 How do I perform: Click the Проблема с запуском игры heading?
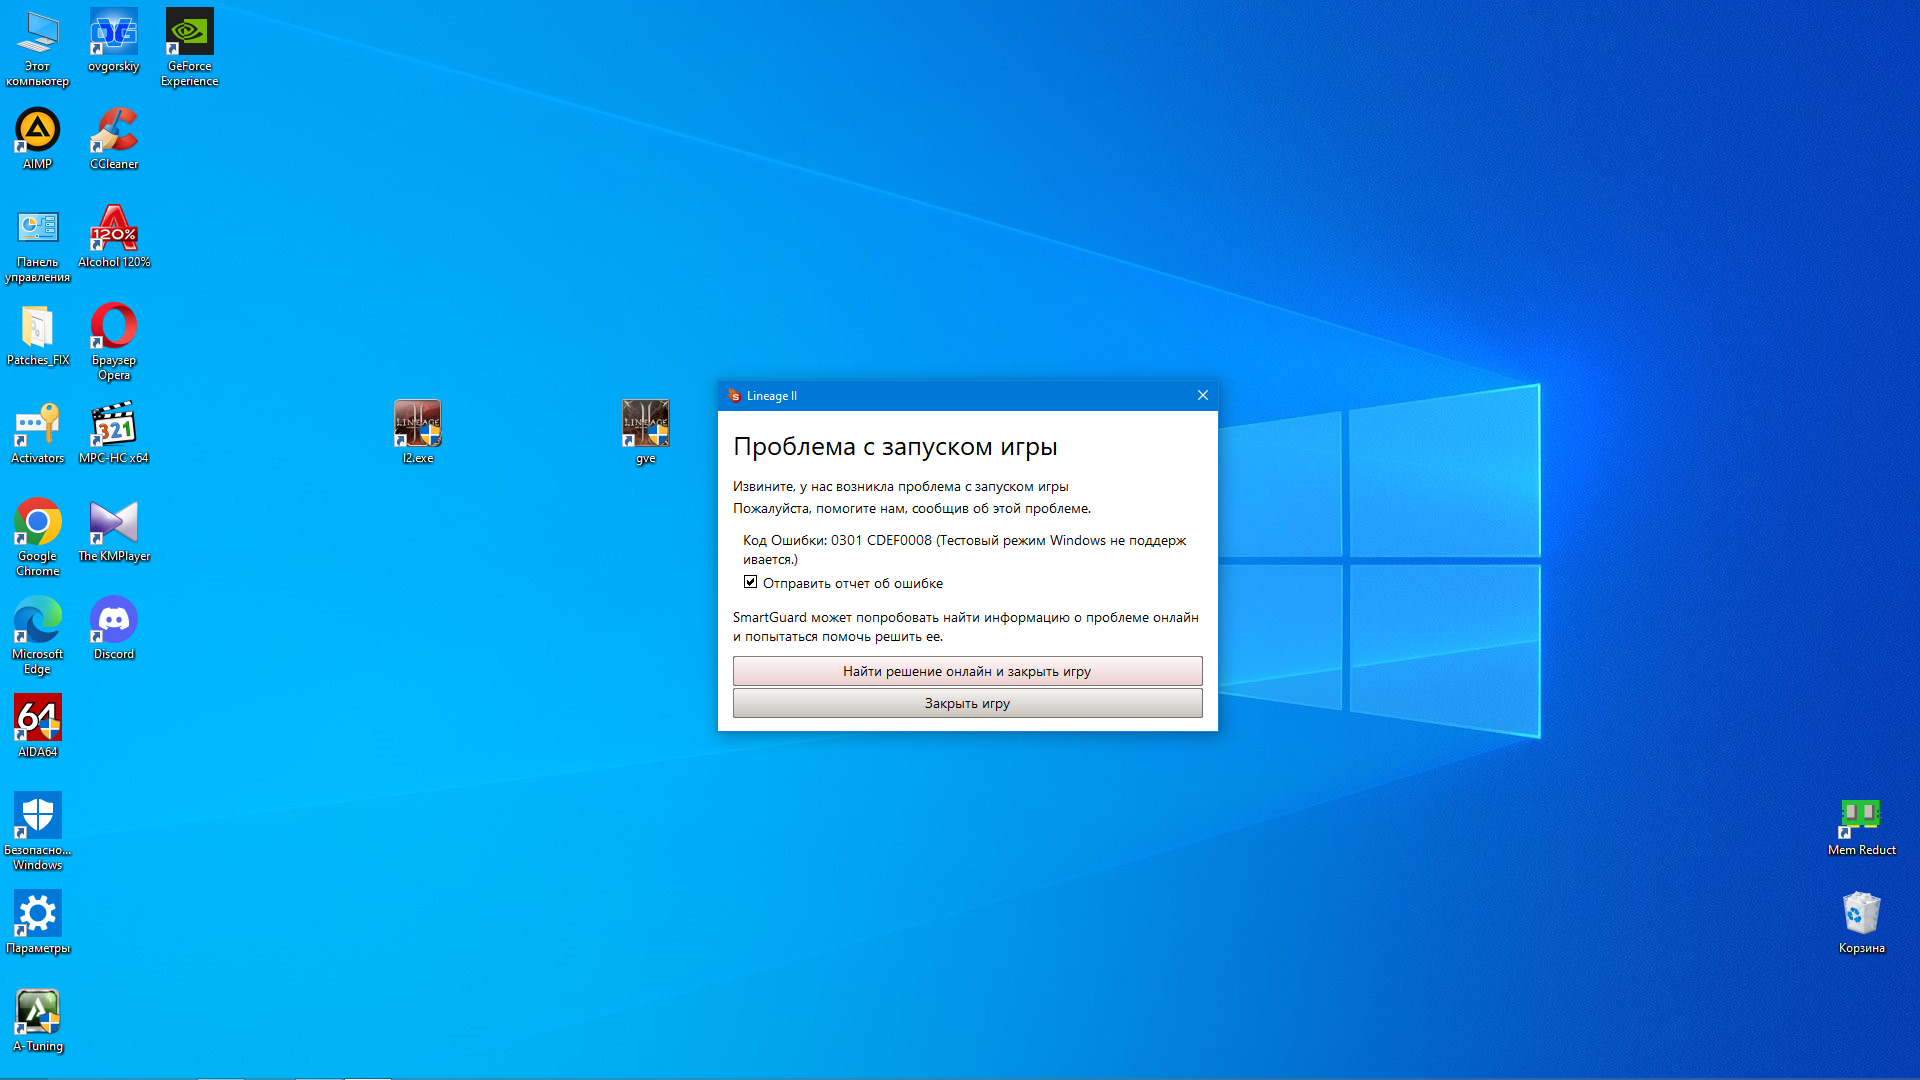coord(895,446)
